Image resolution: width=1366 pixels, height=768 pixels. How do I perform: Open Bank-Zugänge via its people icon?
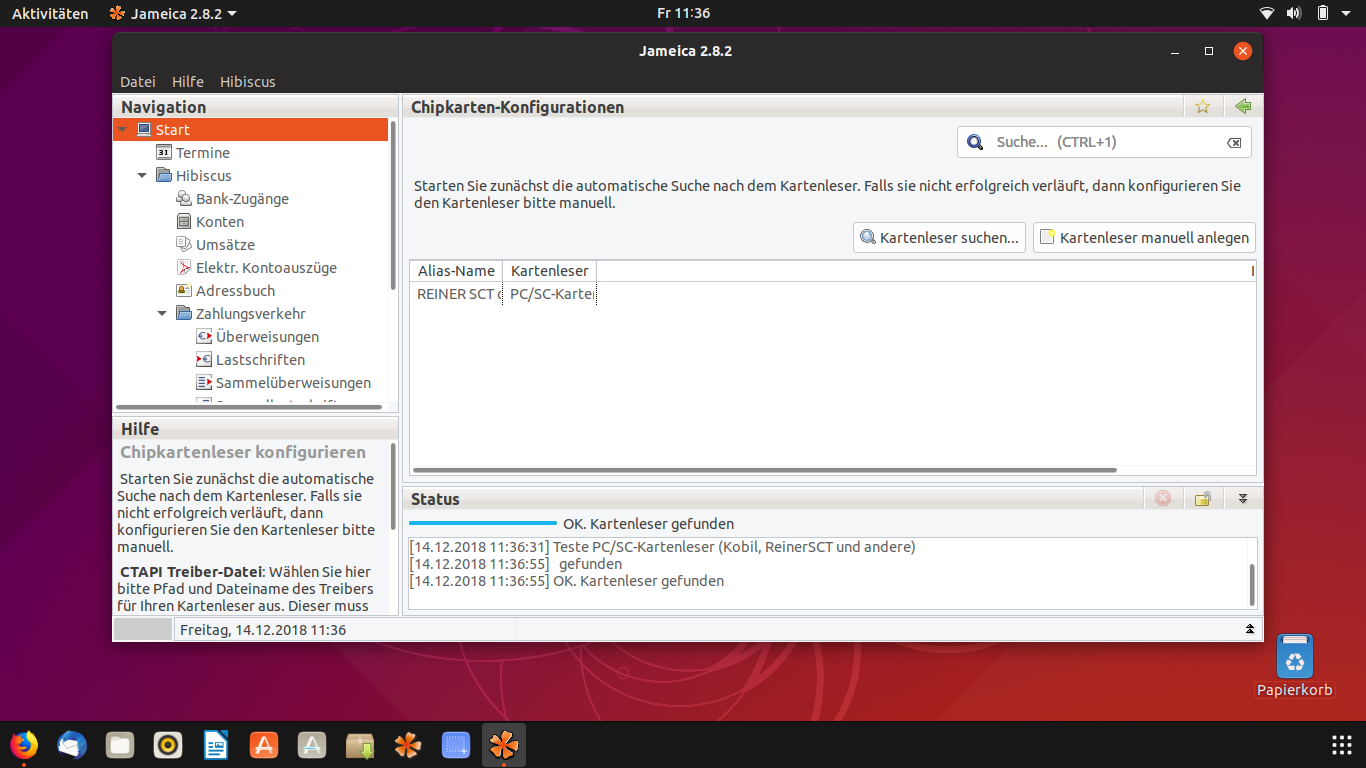(184, 199)
